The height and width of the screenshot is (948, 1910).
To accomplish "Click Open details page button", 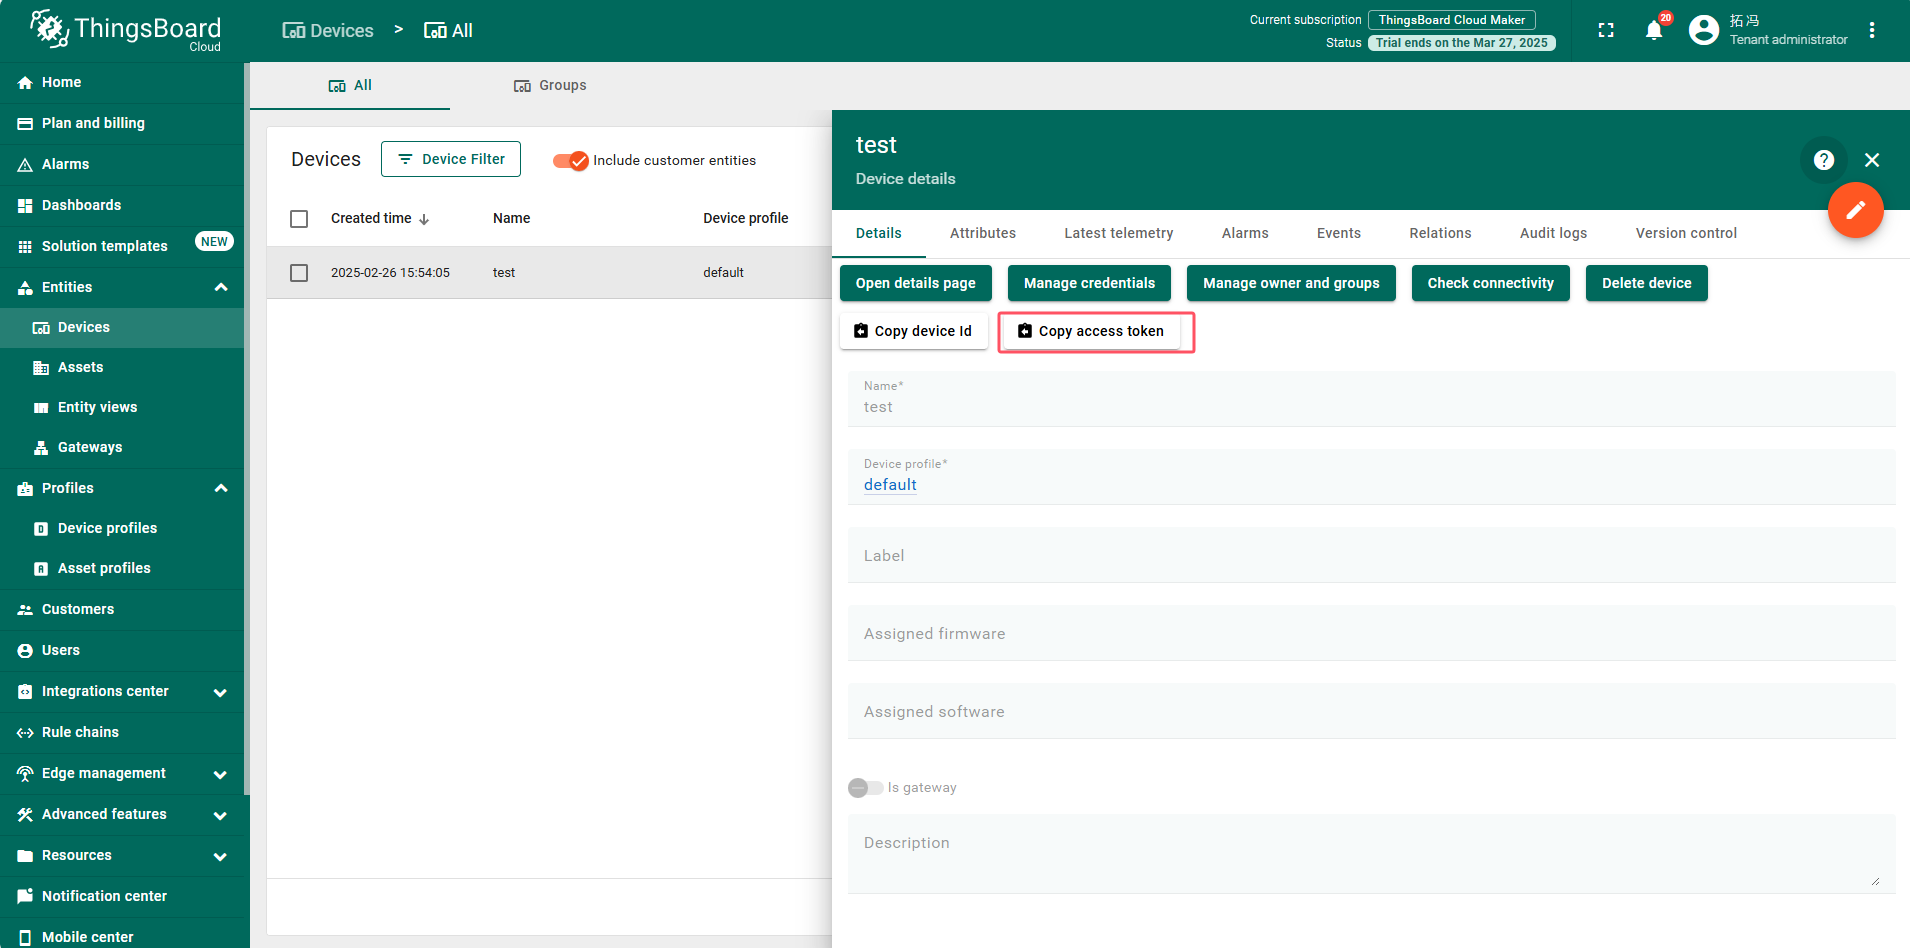I will [x=915, y=283].
